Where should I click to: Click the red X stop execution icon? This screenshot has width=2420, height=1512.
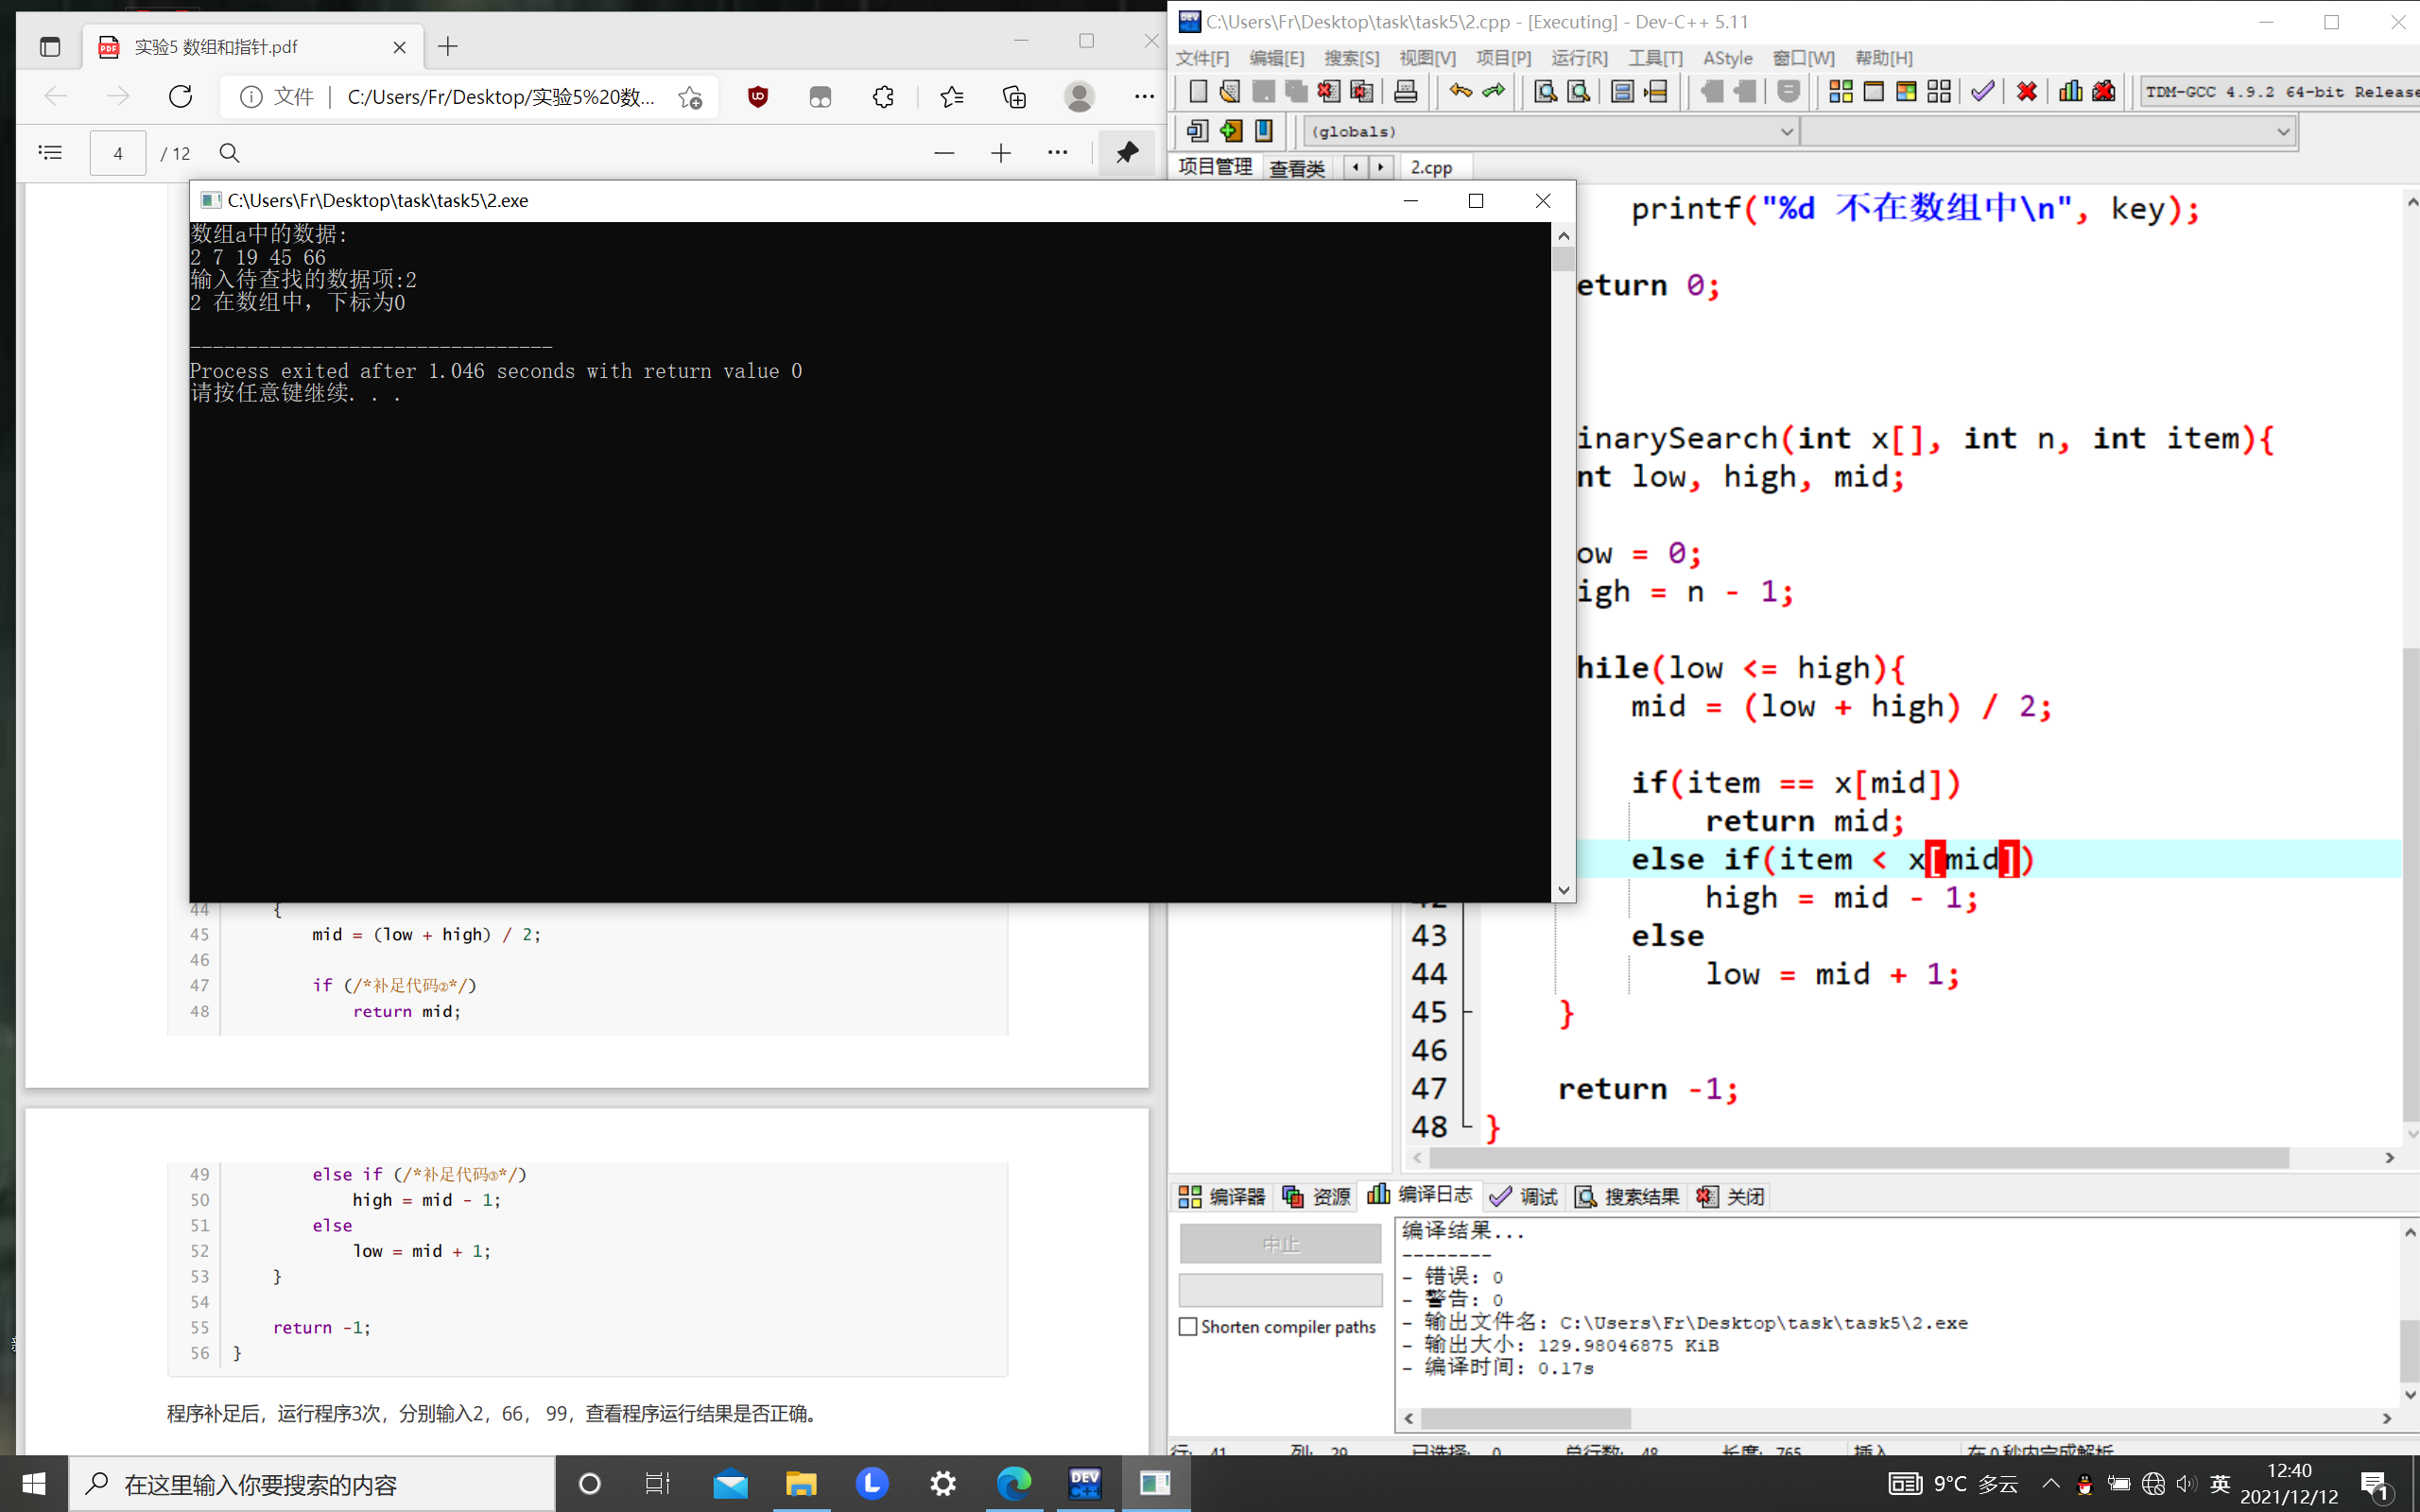2026,92
